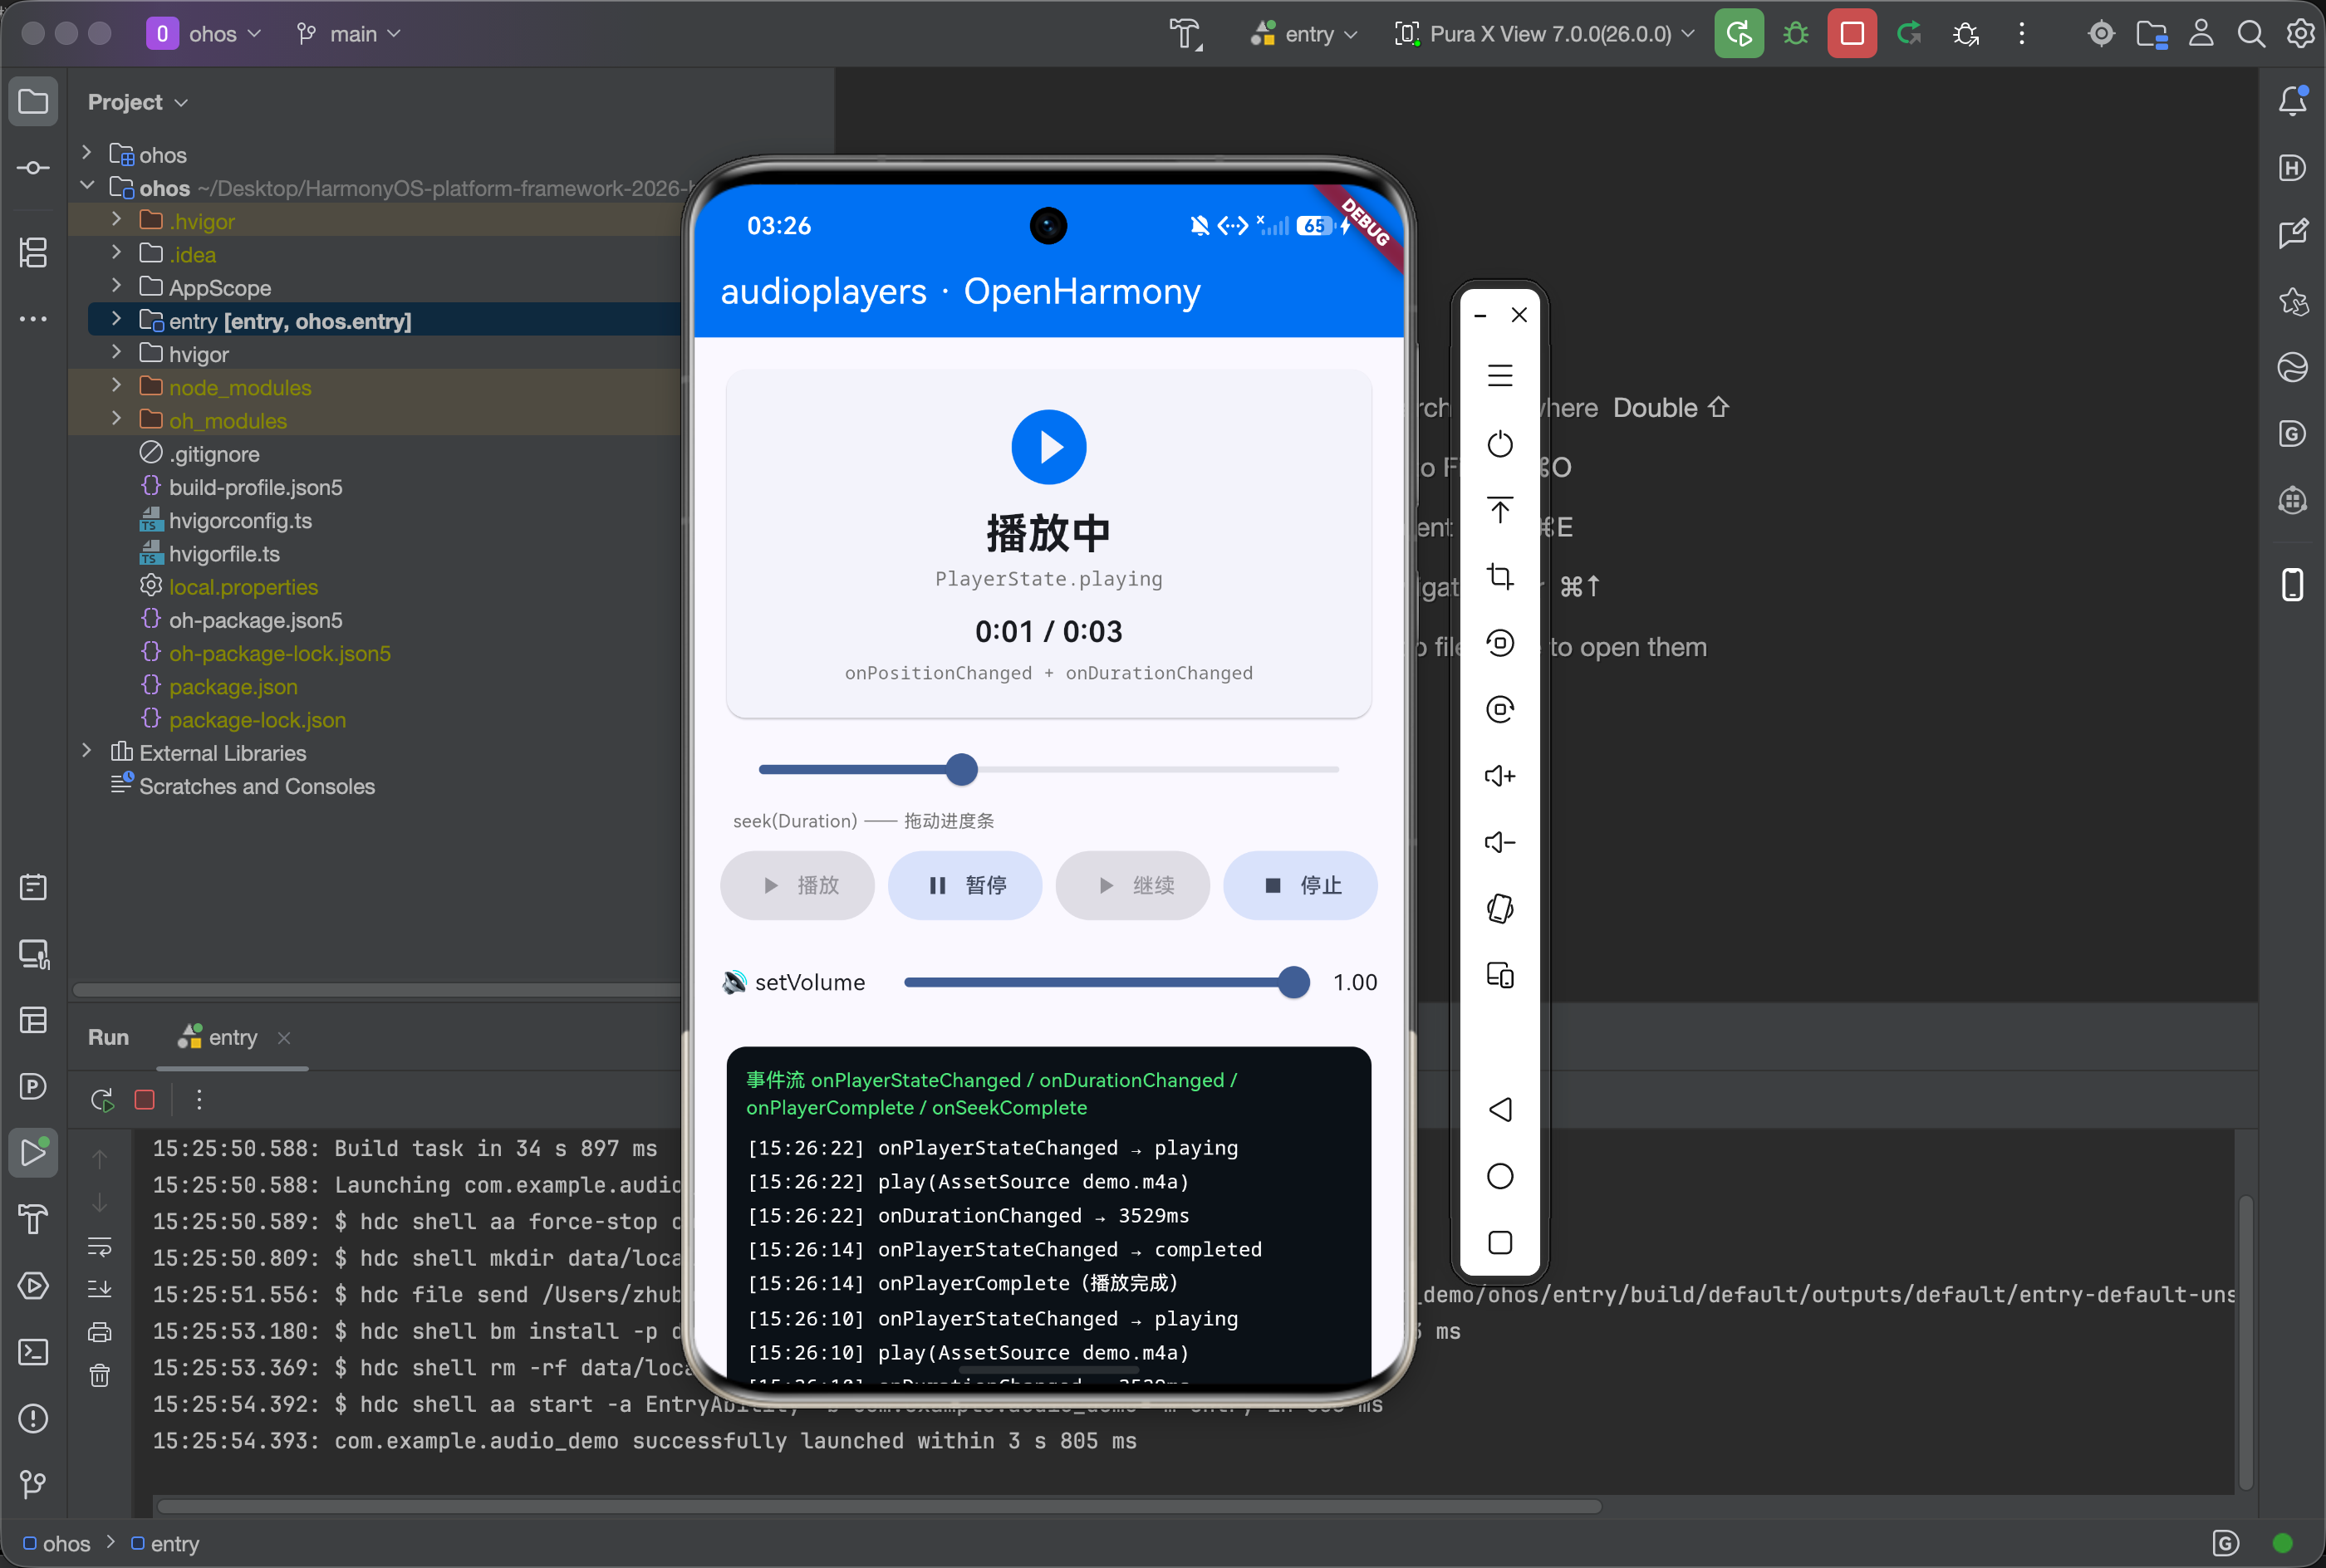Open the Git version control tool window
Screen dimensions: 2326x1568
point(33,1484)
